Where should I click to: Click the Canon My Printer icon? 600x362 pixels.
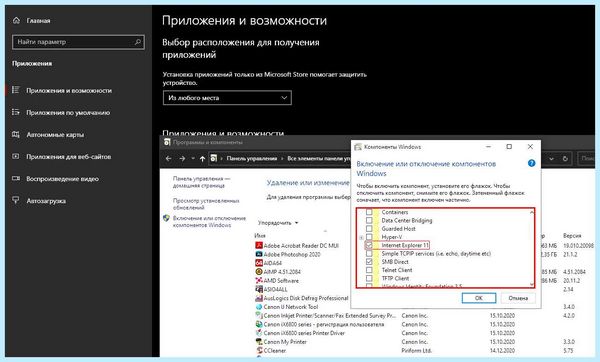tap(259, 342)
